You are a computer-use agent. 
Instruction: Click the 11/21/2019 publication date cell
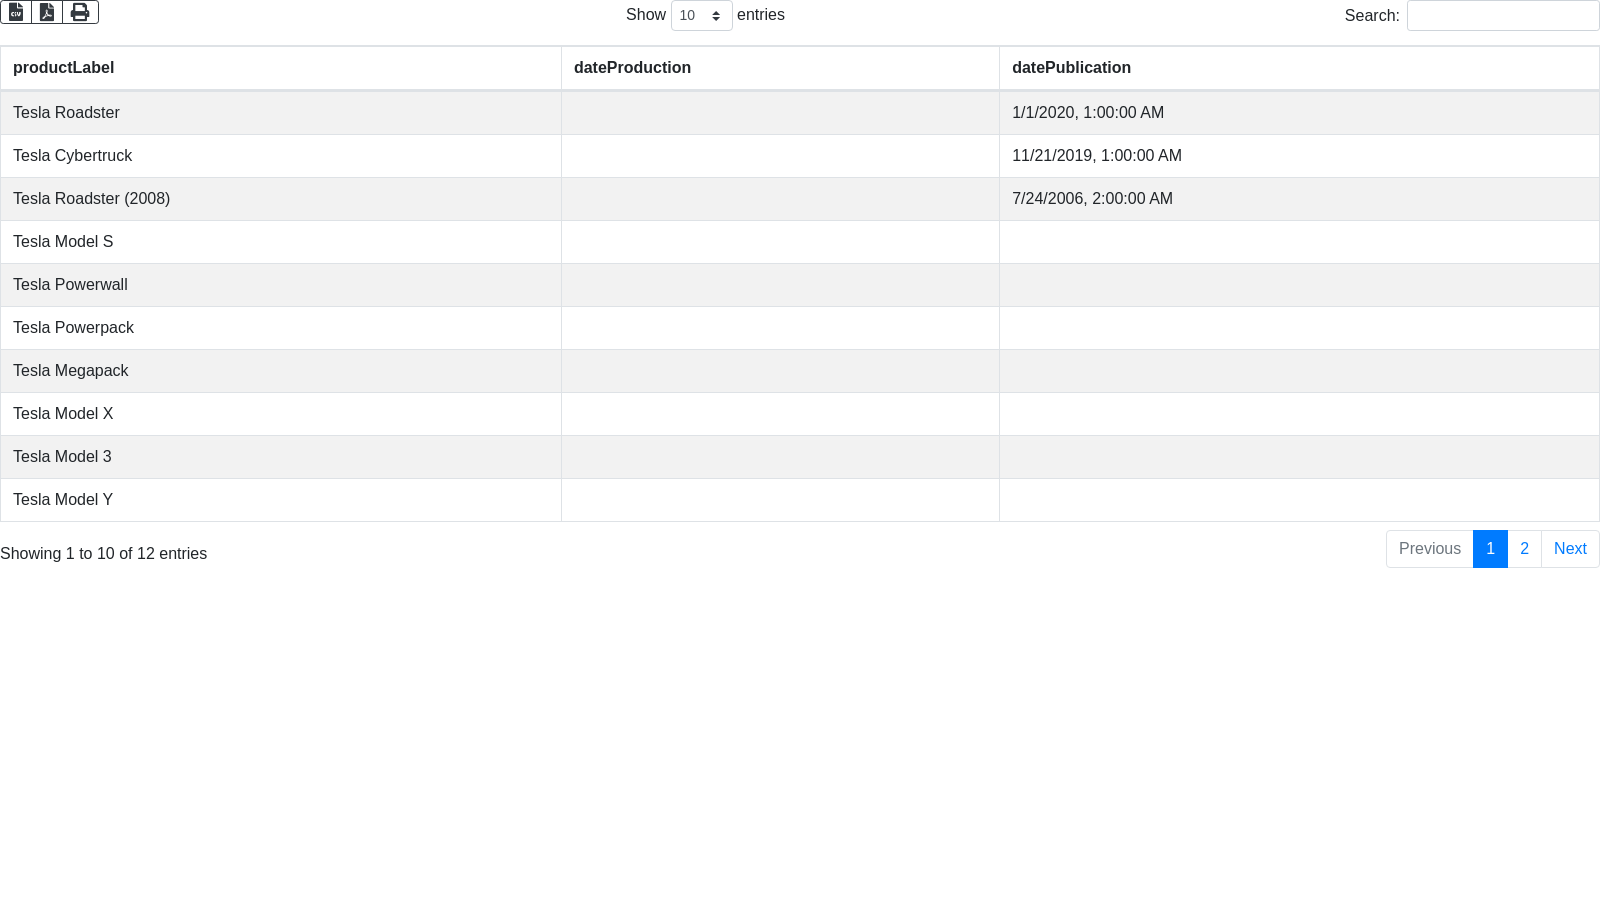pyautogui.click(x=1096, y=156)
